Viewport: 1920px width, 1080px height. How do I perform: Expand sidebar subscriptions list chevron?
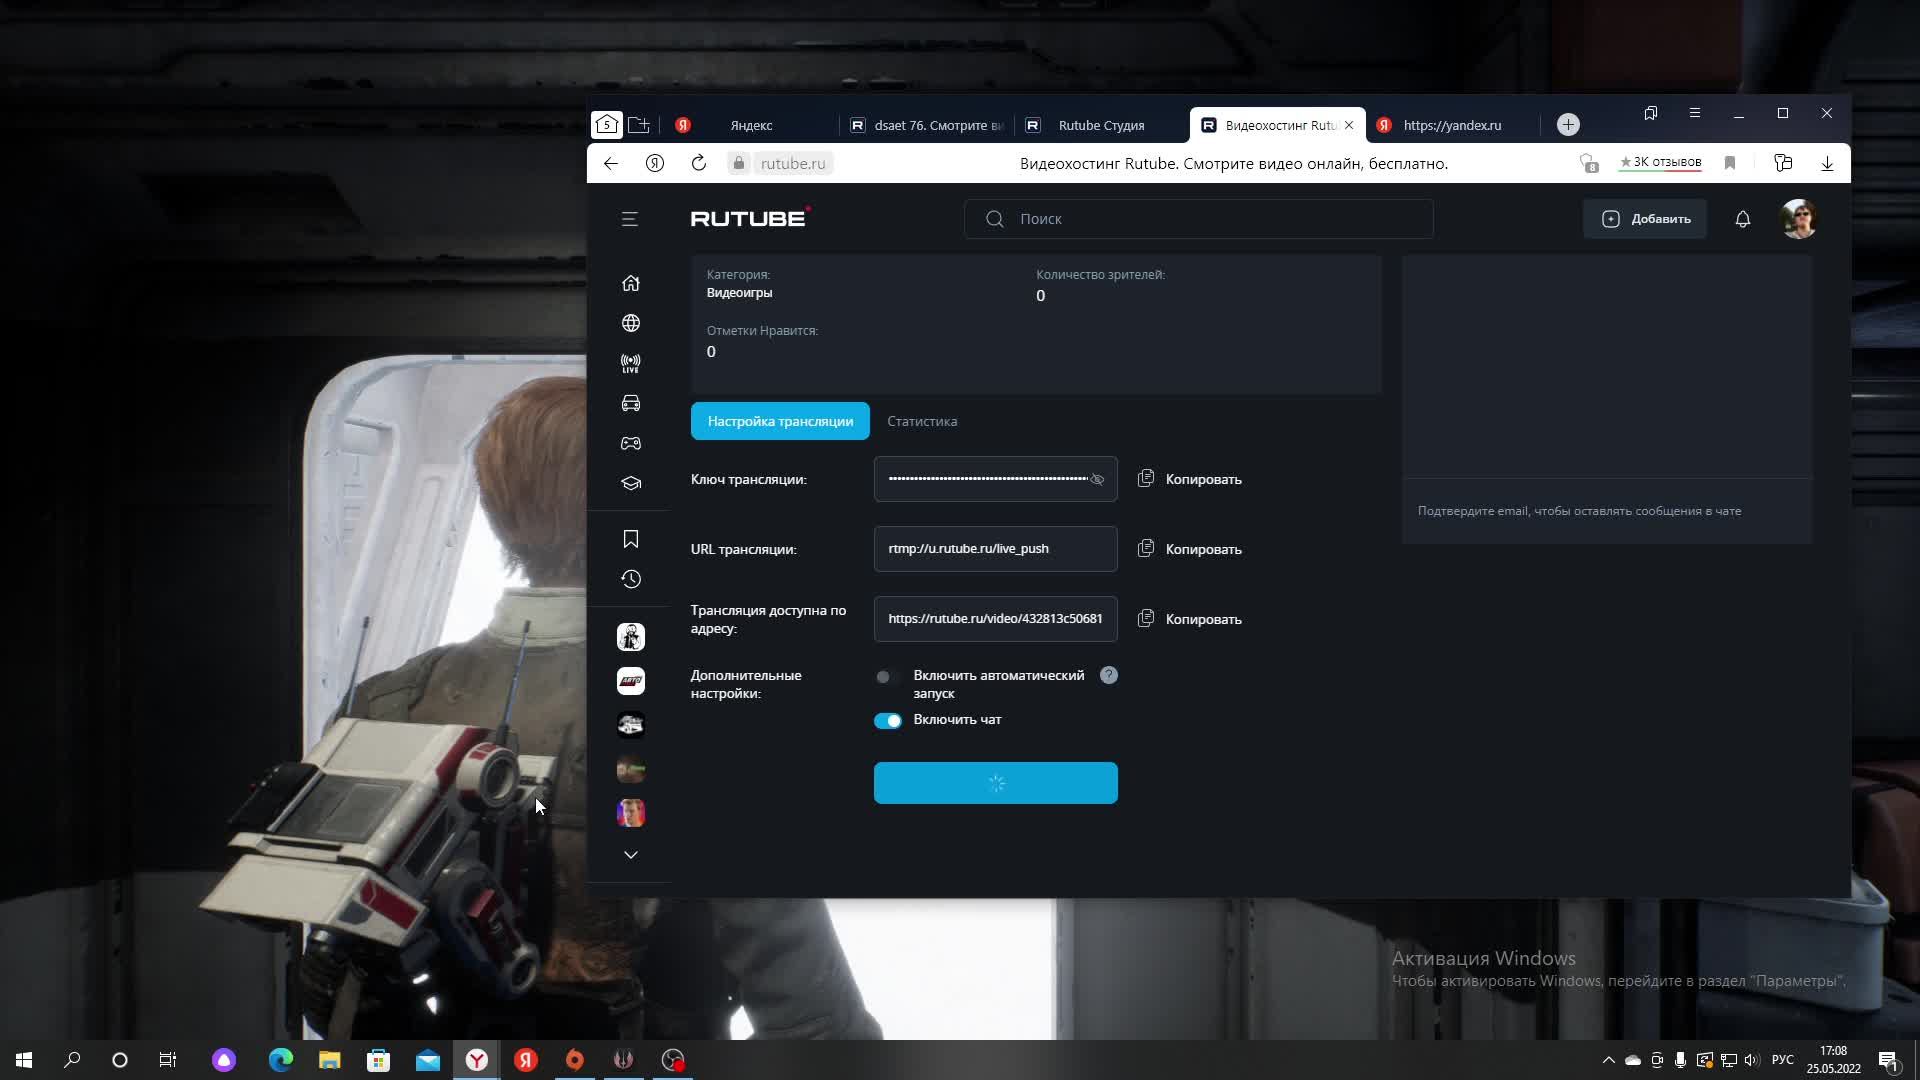coord(630,855)
